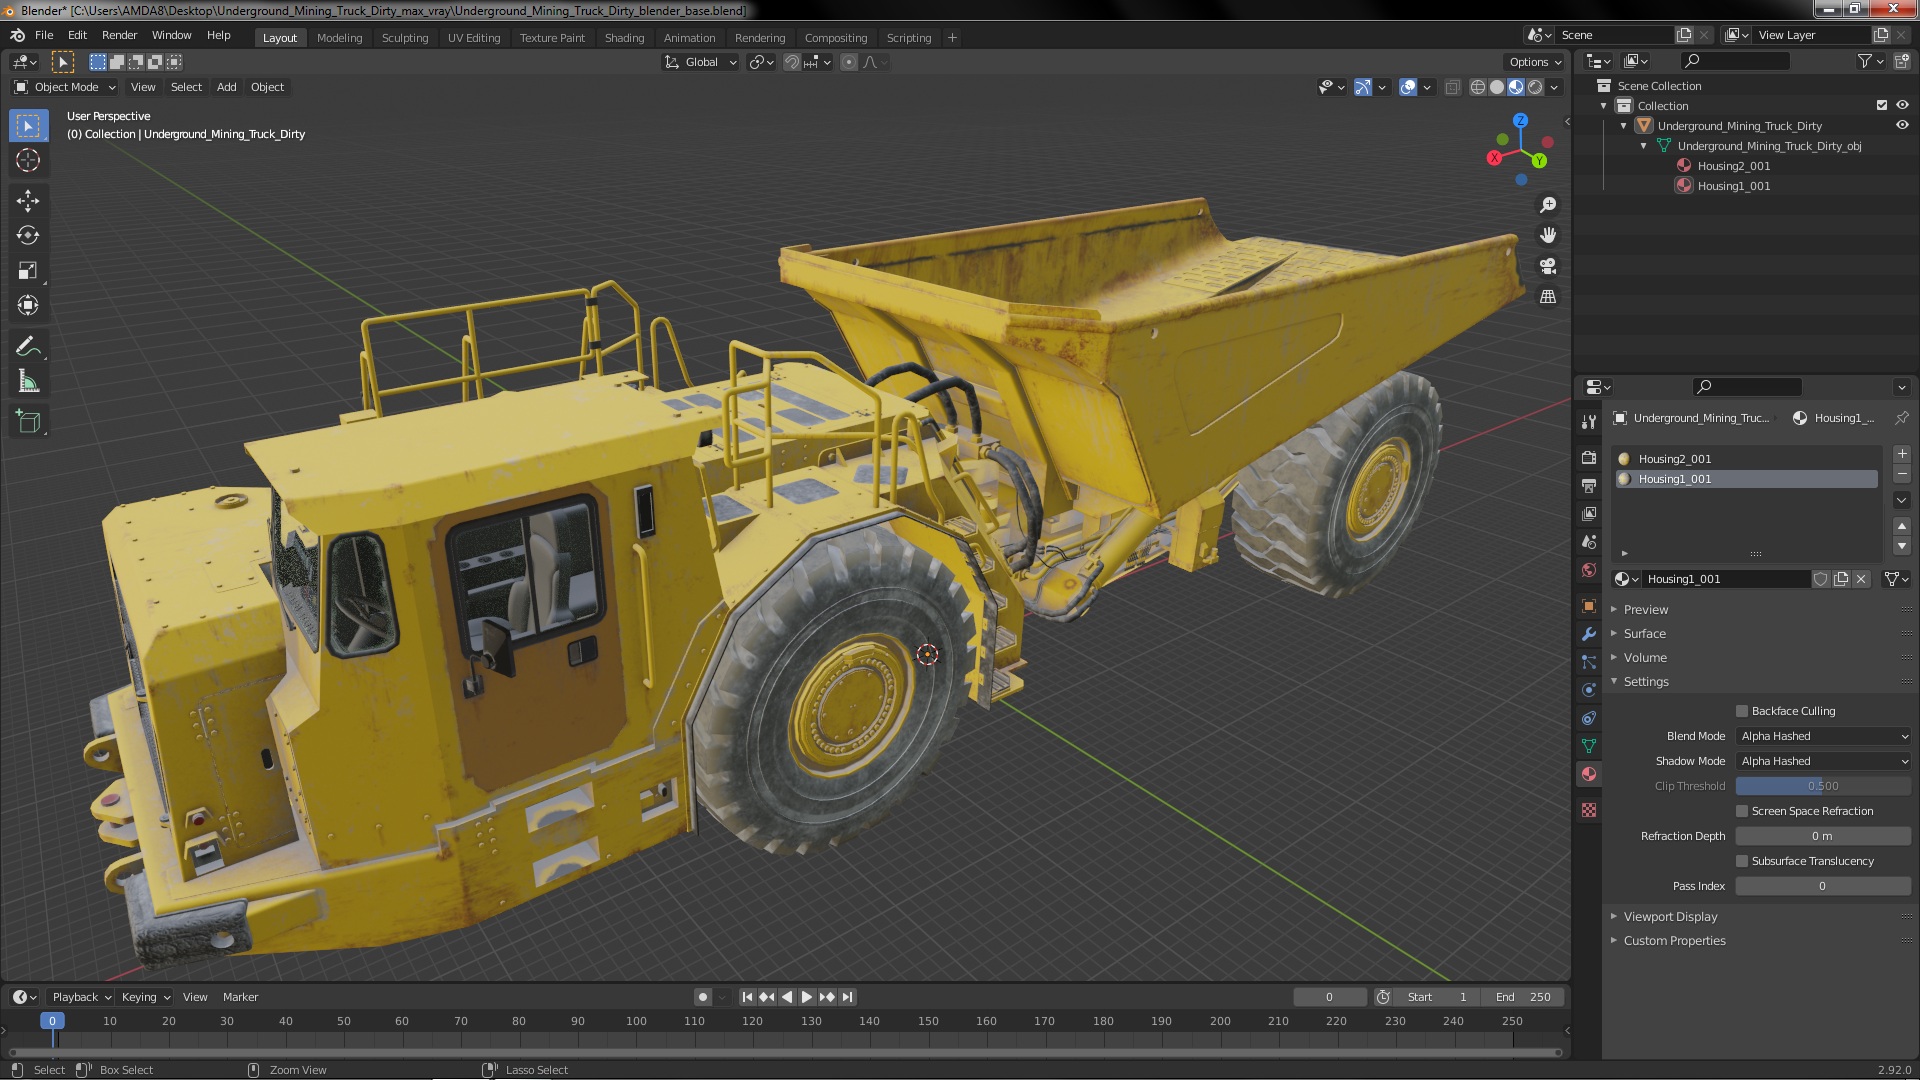The image size is (1920, 1080).
Task: Select the Transform tool
Action: tap(28, 305)
